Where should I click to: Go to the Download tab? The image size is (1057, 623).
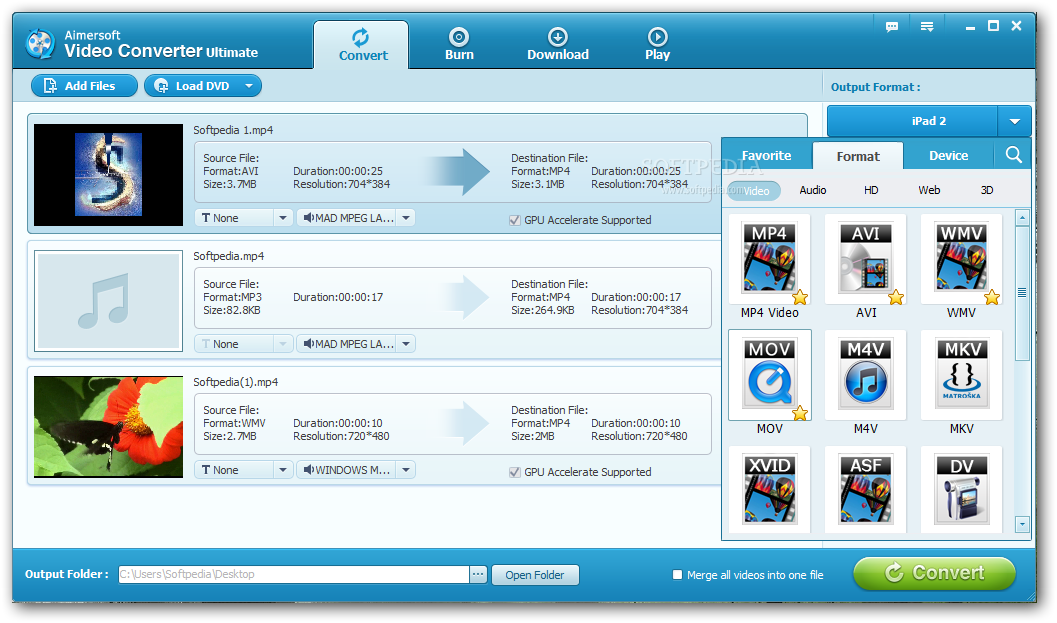[557, 45]
